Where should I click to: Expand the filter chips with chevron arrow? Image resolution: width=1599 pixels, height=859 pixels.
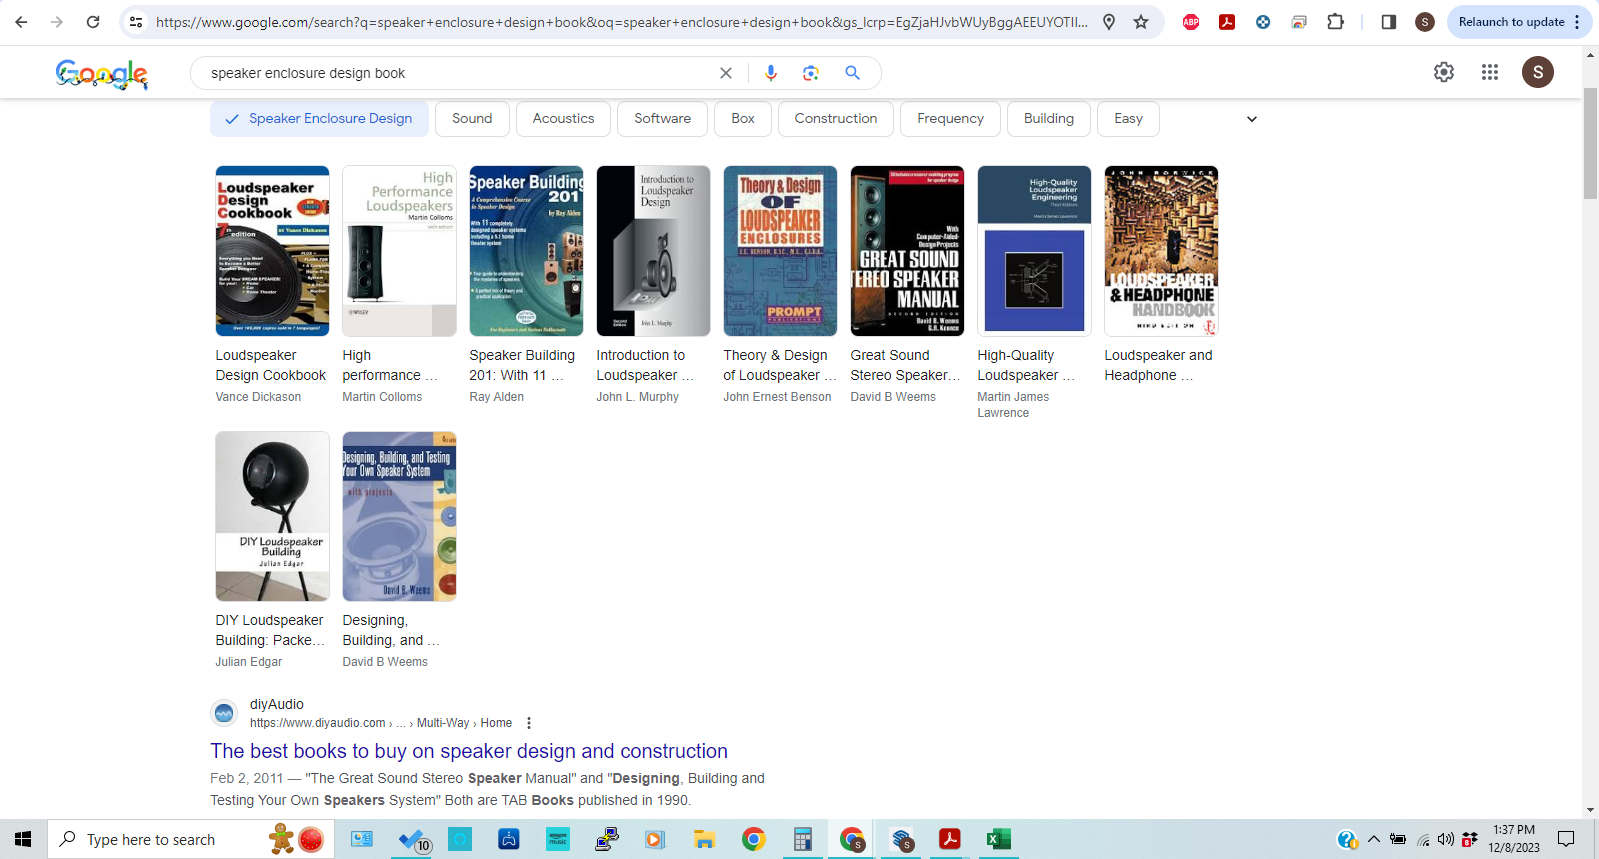1251,119
